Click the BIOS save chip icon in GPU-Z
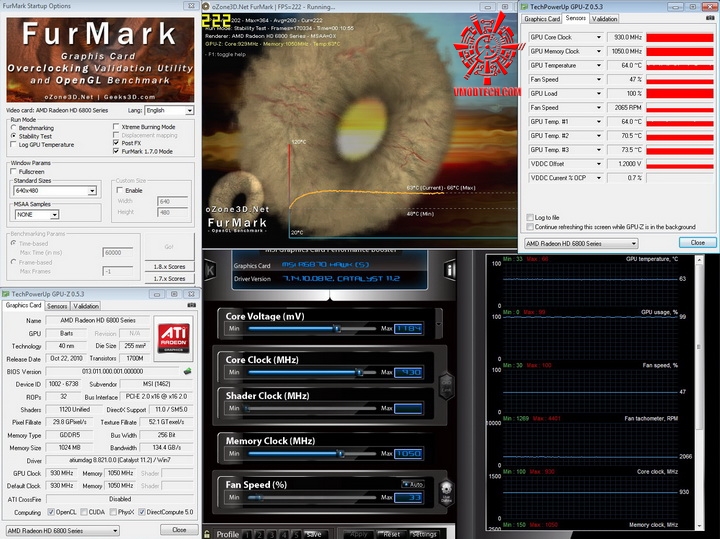 187,371
